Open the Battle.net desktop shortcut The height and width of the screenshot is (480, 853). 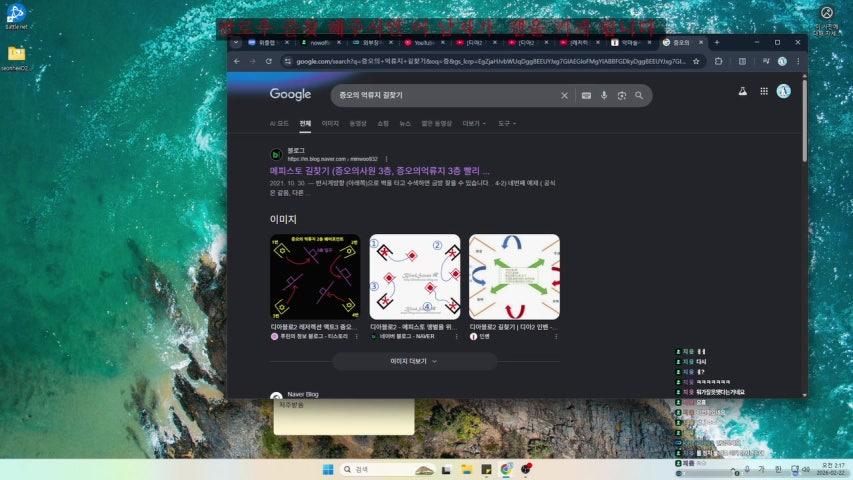16,16
